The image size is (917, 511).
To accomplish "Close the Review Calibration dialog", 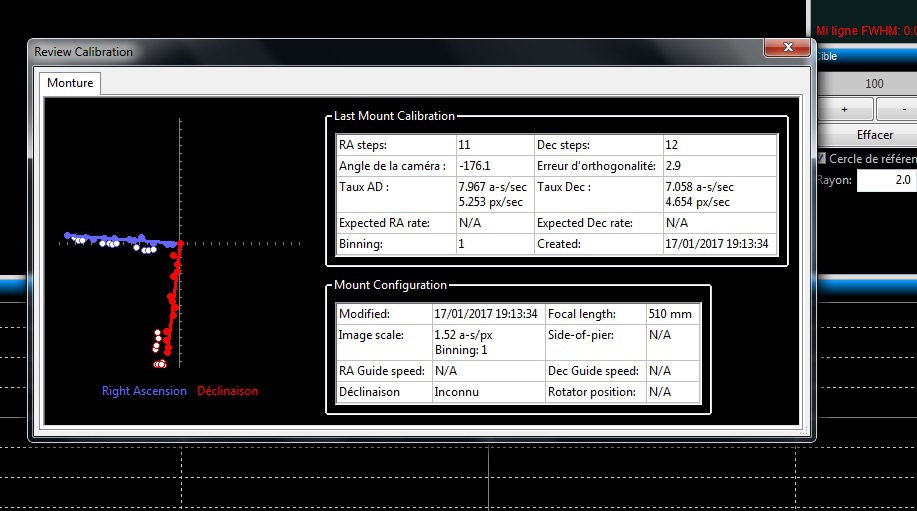I will (787, 47).
